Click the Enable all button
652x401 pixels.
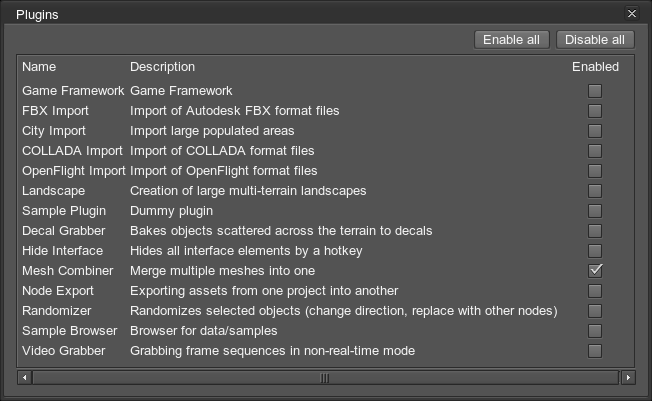(511, 39)
